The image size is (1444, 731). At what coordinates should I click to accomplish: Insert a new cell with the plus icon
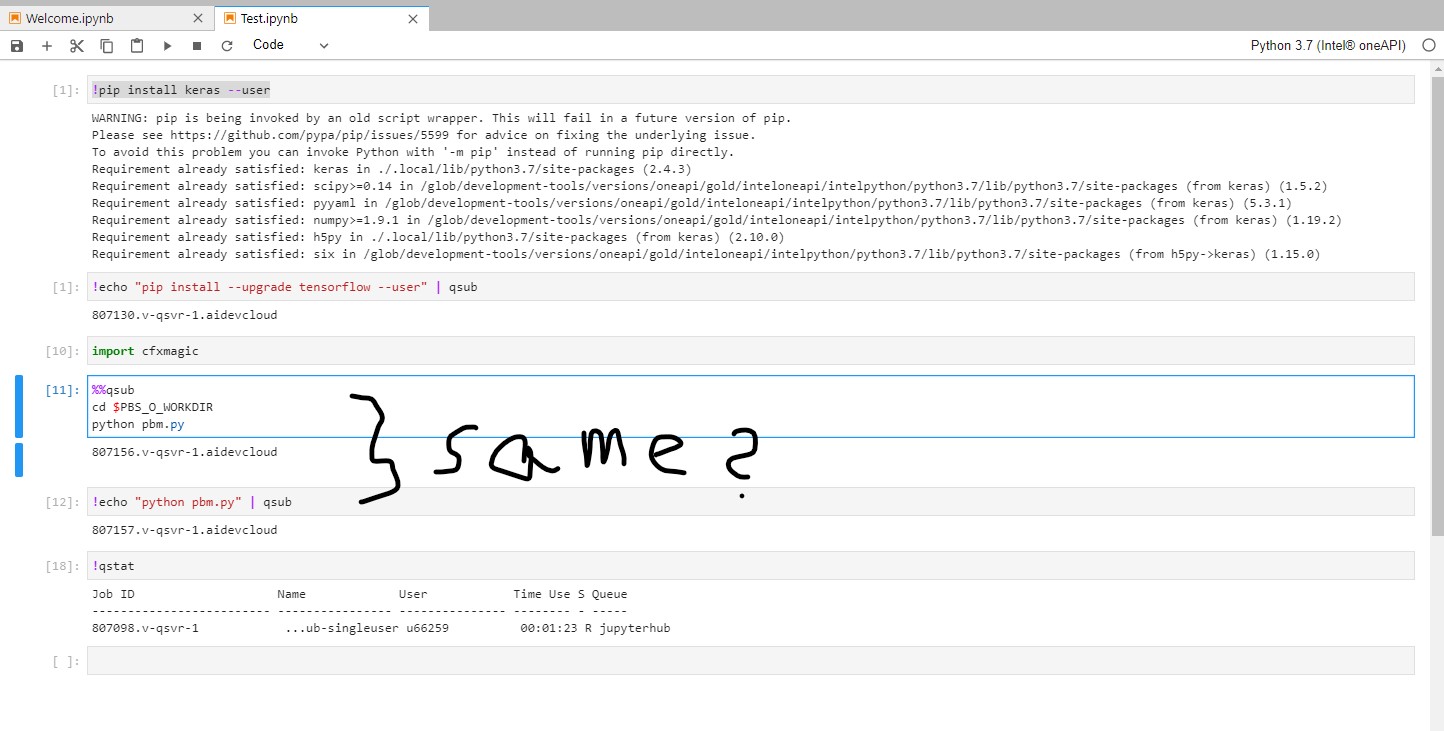46,45
